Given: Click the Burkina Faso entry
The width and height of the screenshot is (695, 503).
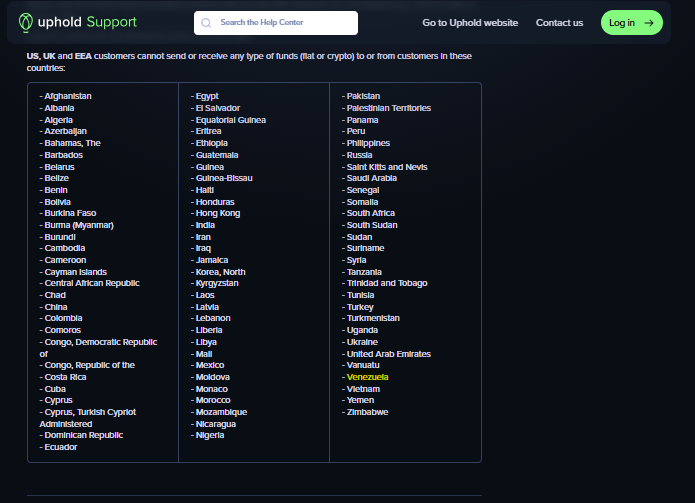Looking at the screenshot, I should 70,213.
